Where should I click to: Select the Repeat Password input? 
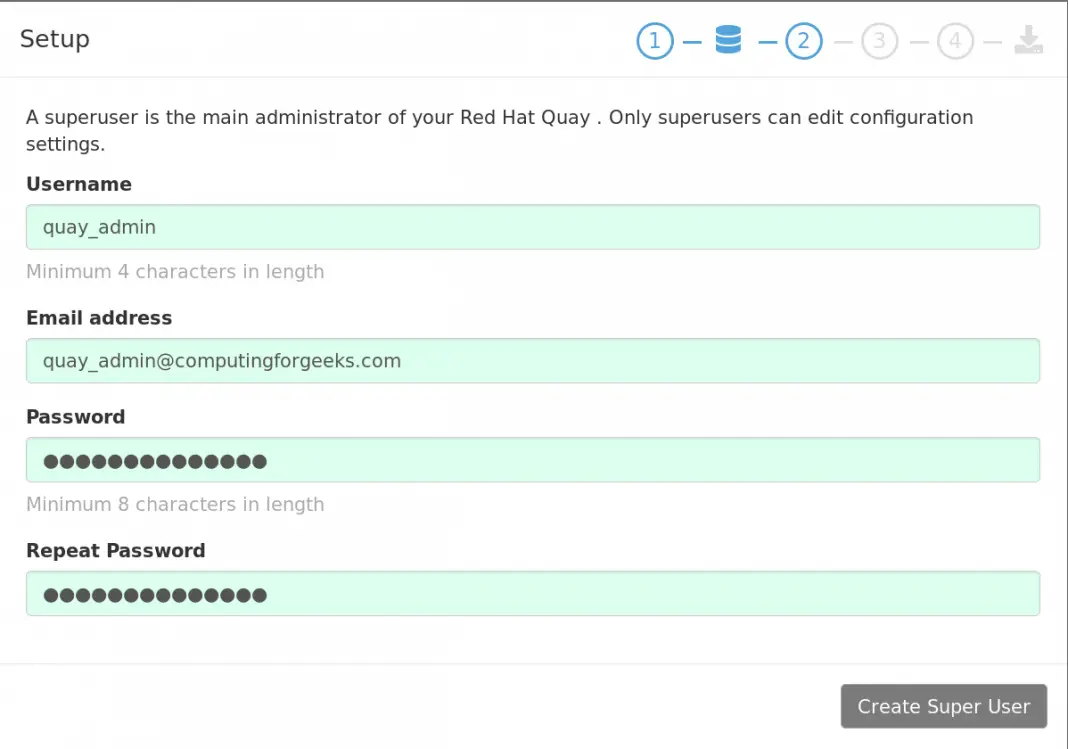[533, 593]
